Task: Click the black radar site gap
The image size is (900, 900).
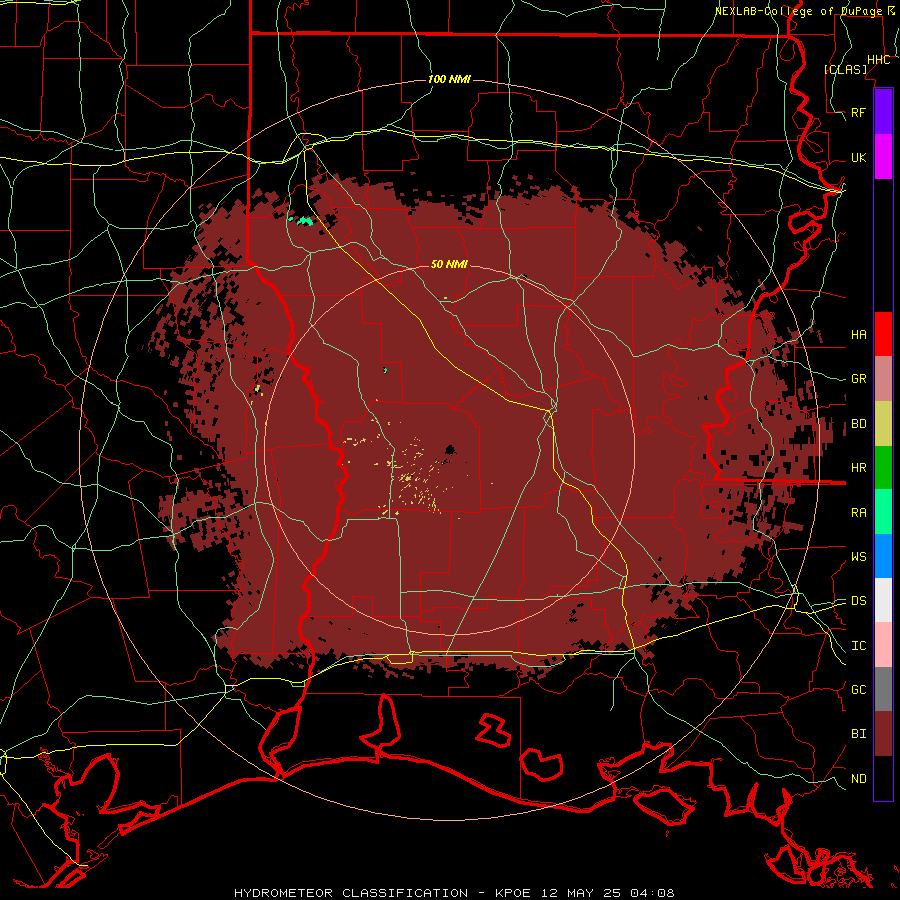Action: coord(451,449)
